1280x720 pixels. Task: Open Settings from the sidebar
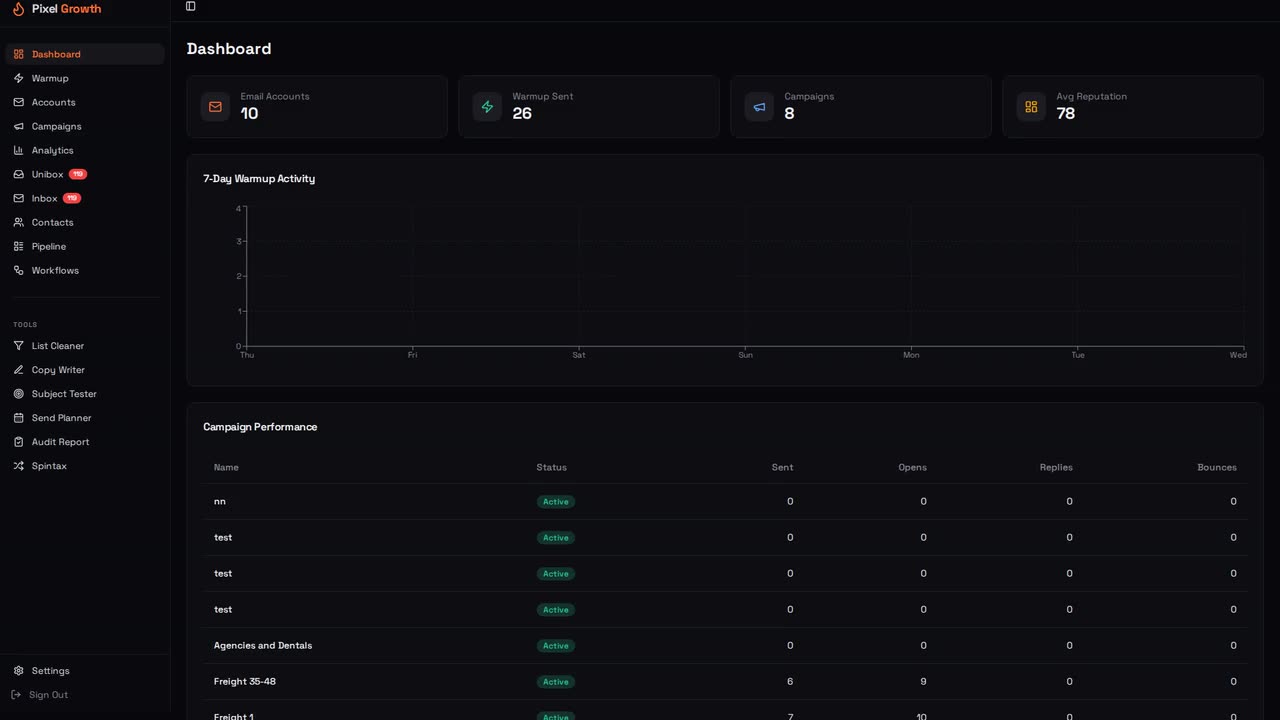85,671
